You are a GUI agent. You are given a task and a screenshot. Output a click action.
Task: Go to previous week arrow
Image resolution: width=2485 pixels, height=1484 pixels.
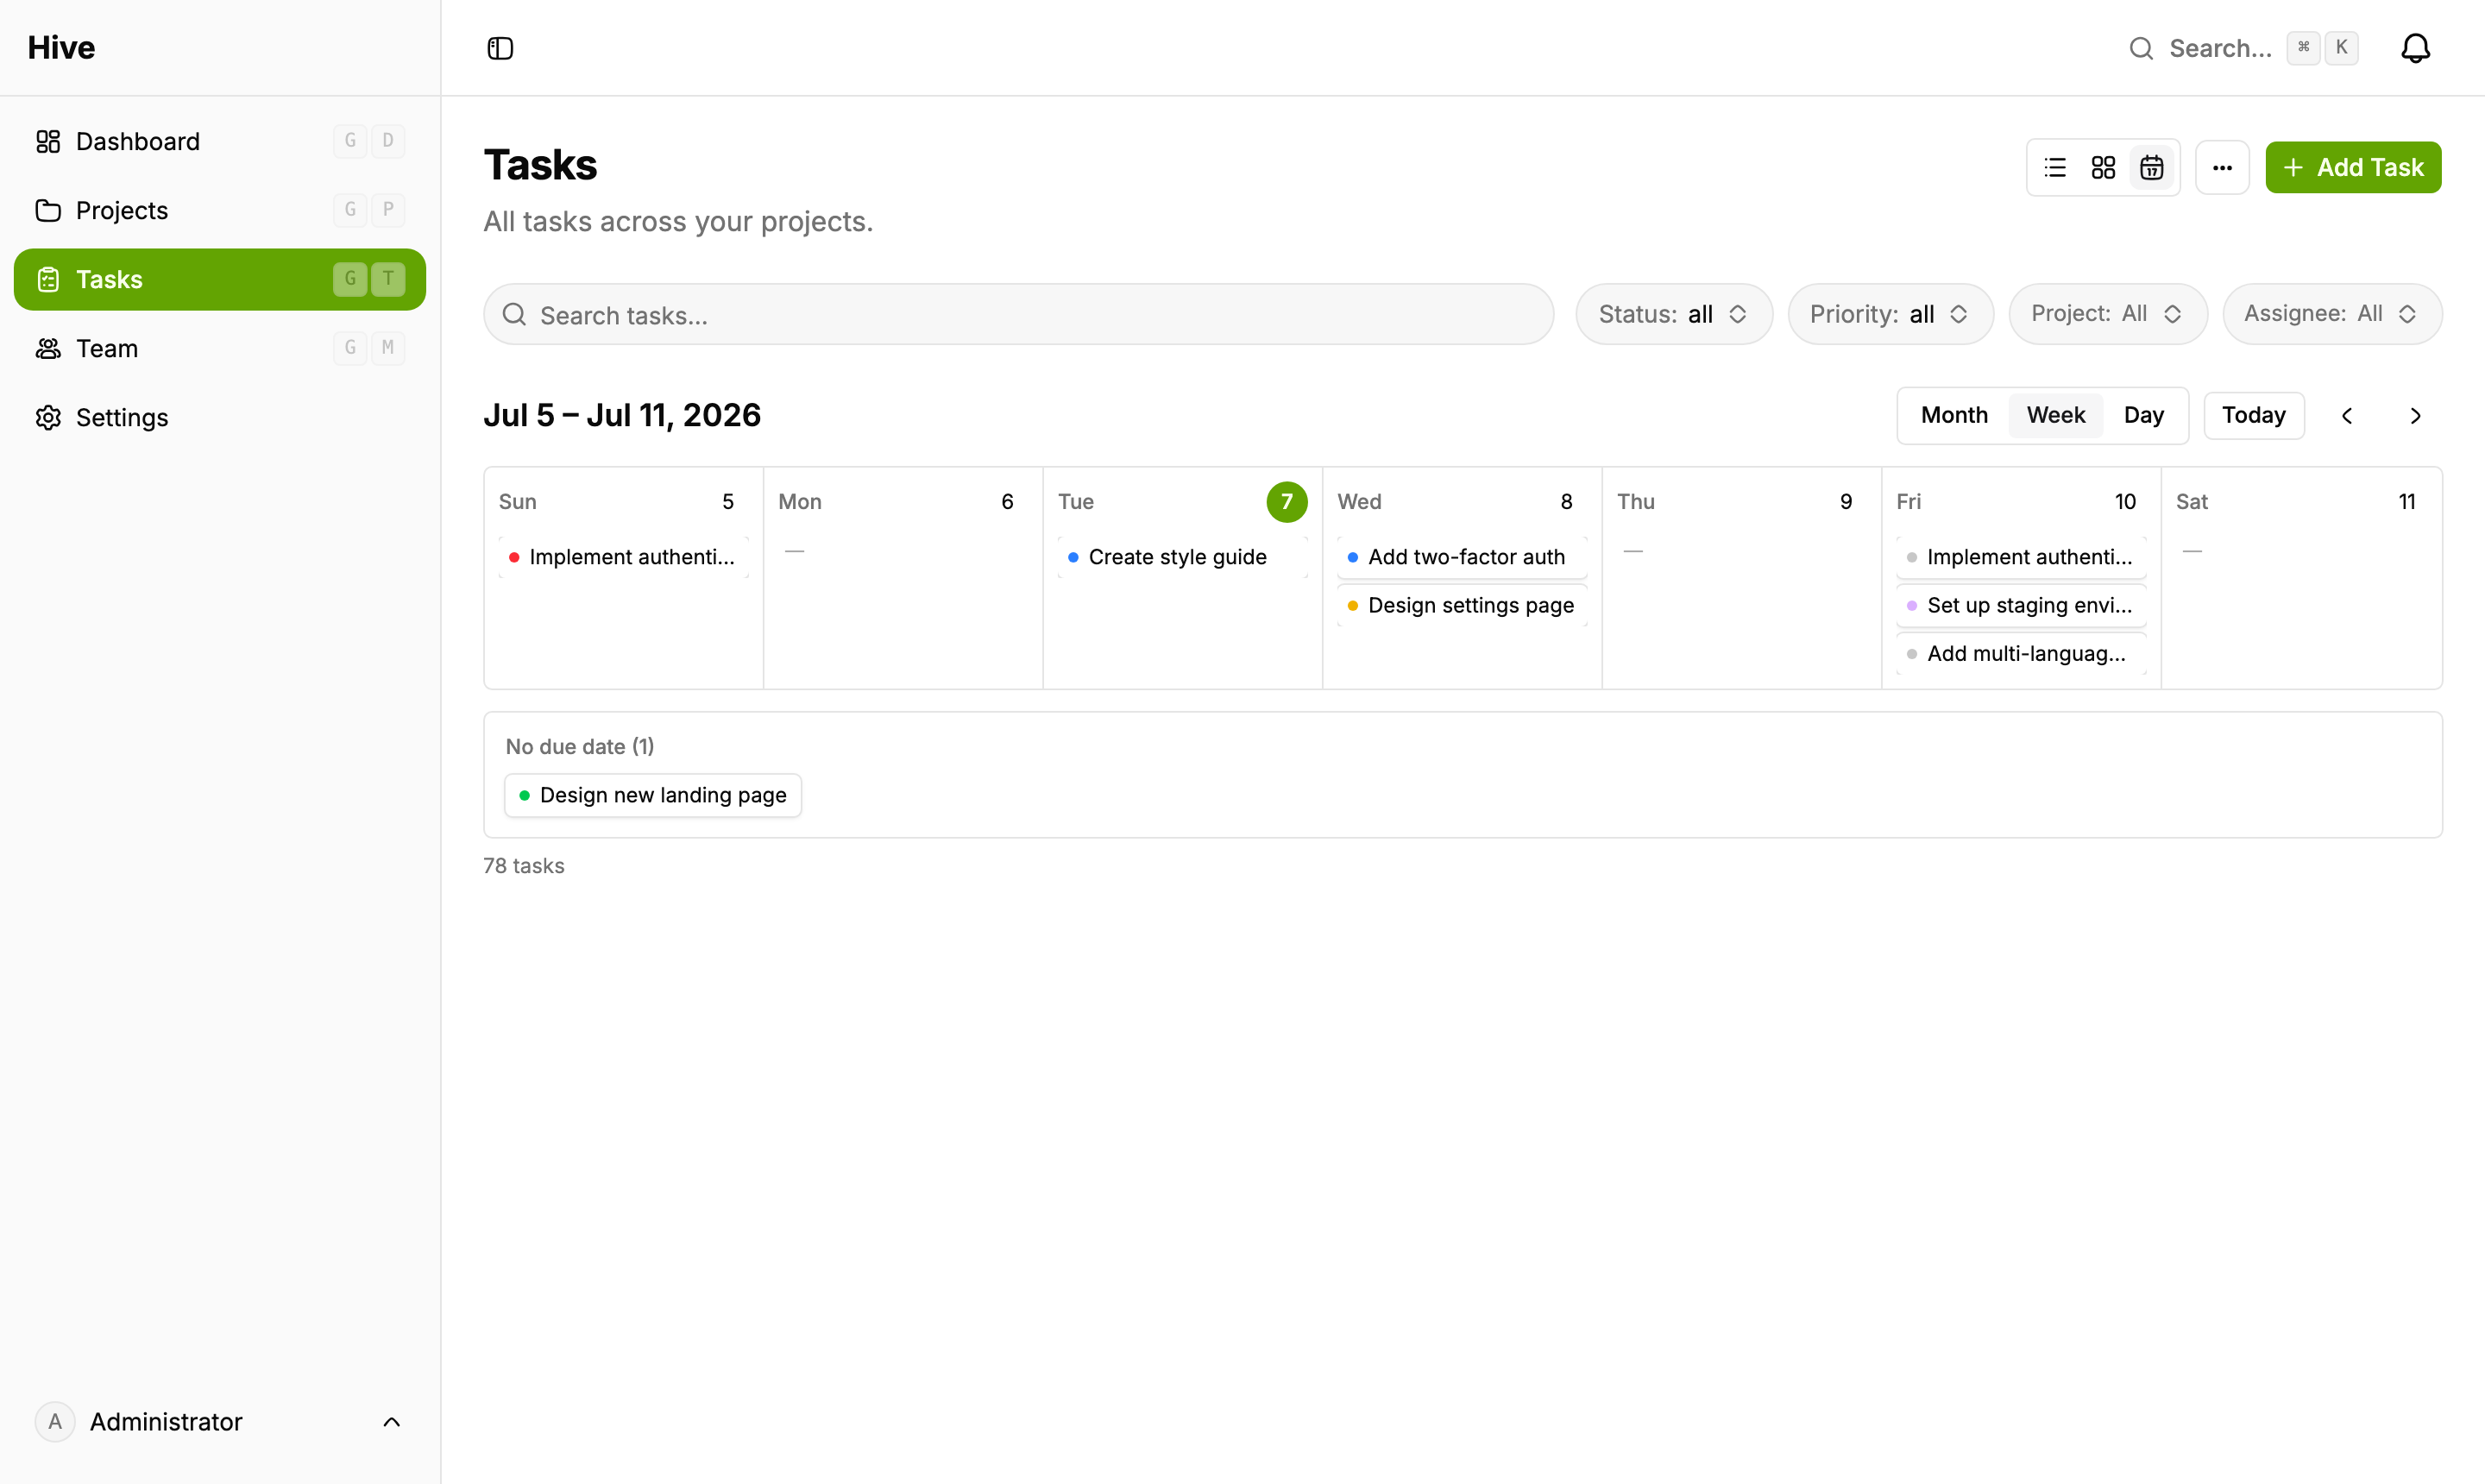[2347, 416]
